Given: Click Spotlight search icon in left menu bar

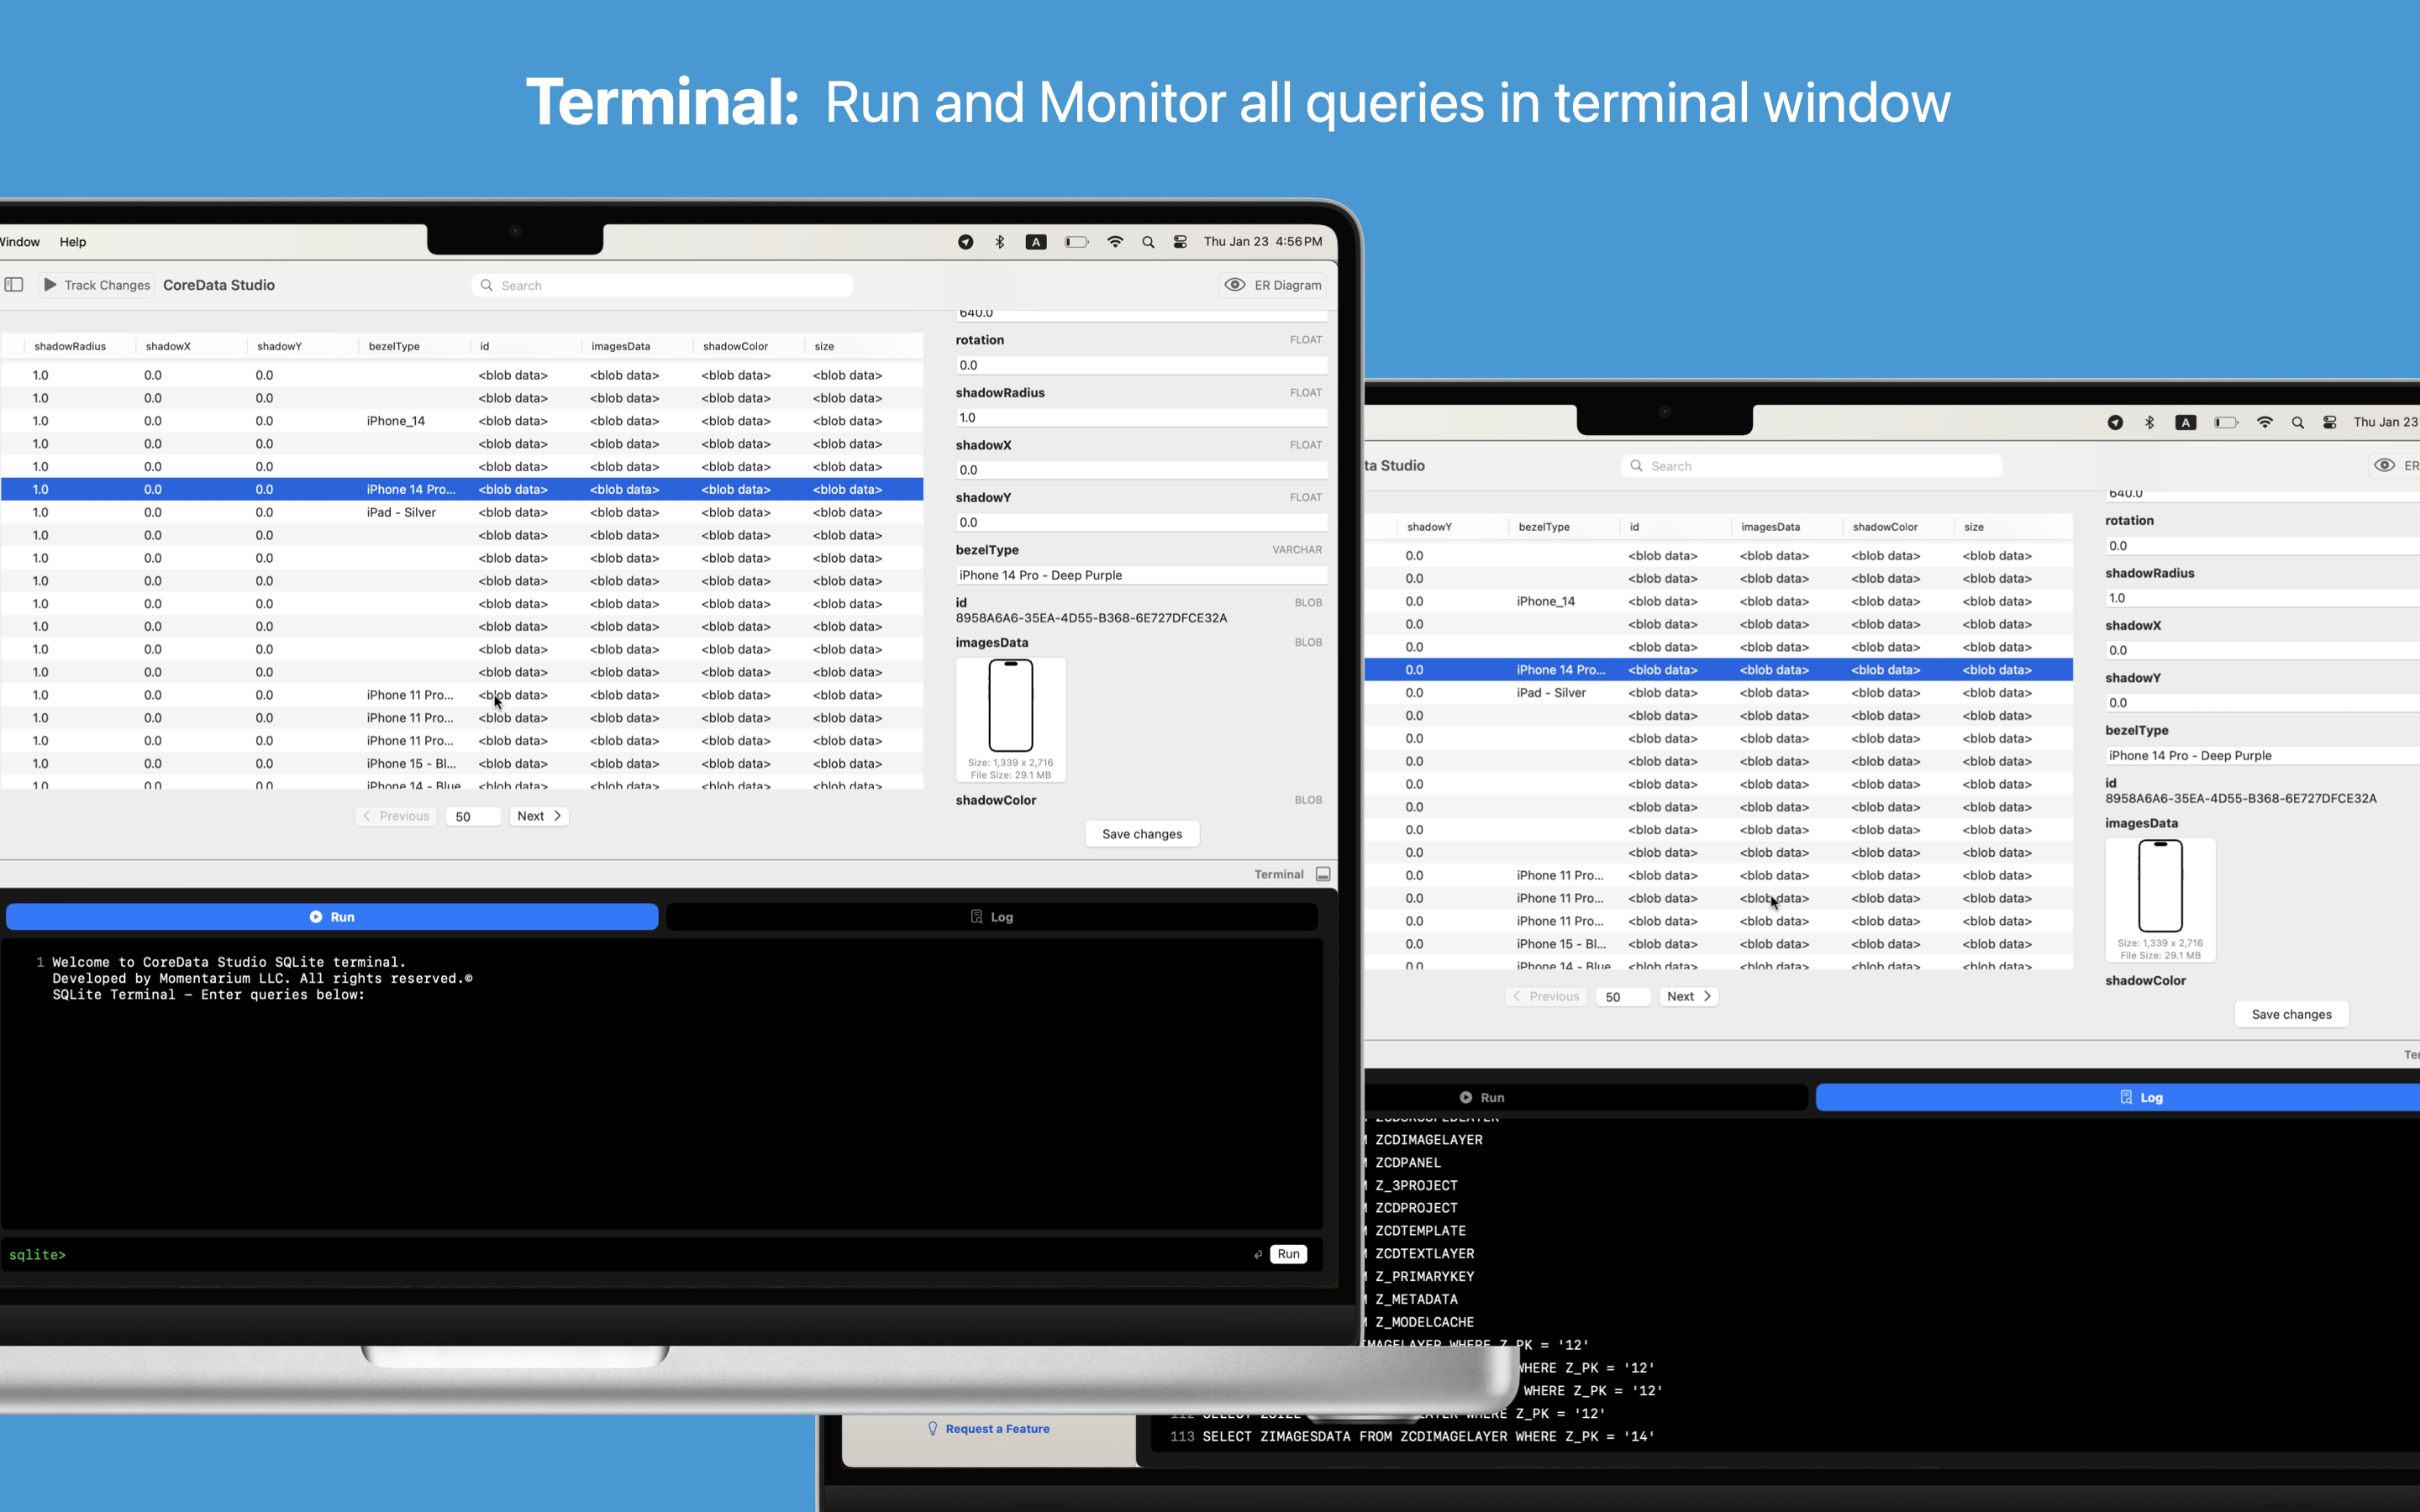Looking at the screenshot, I should (1148, 242).
